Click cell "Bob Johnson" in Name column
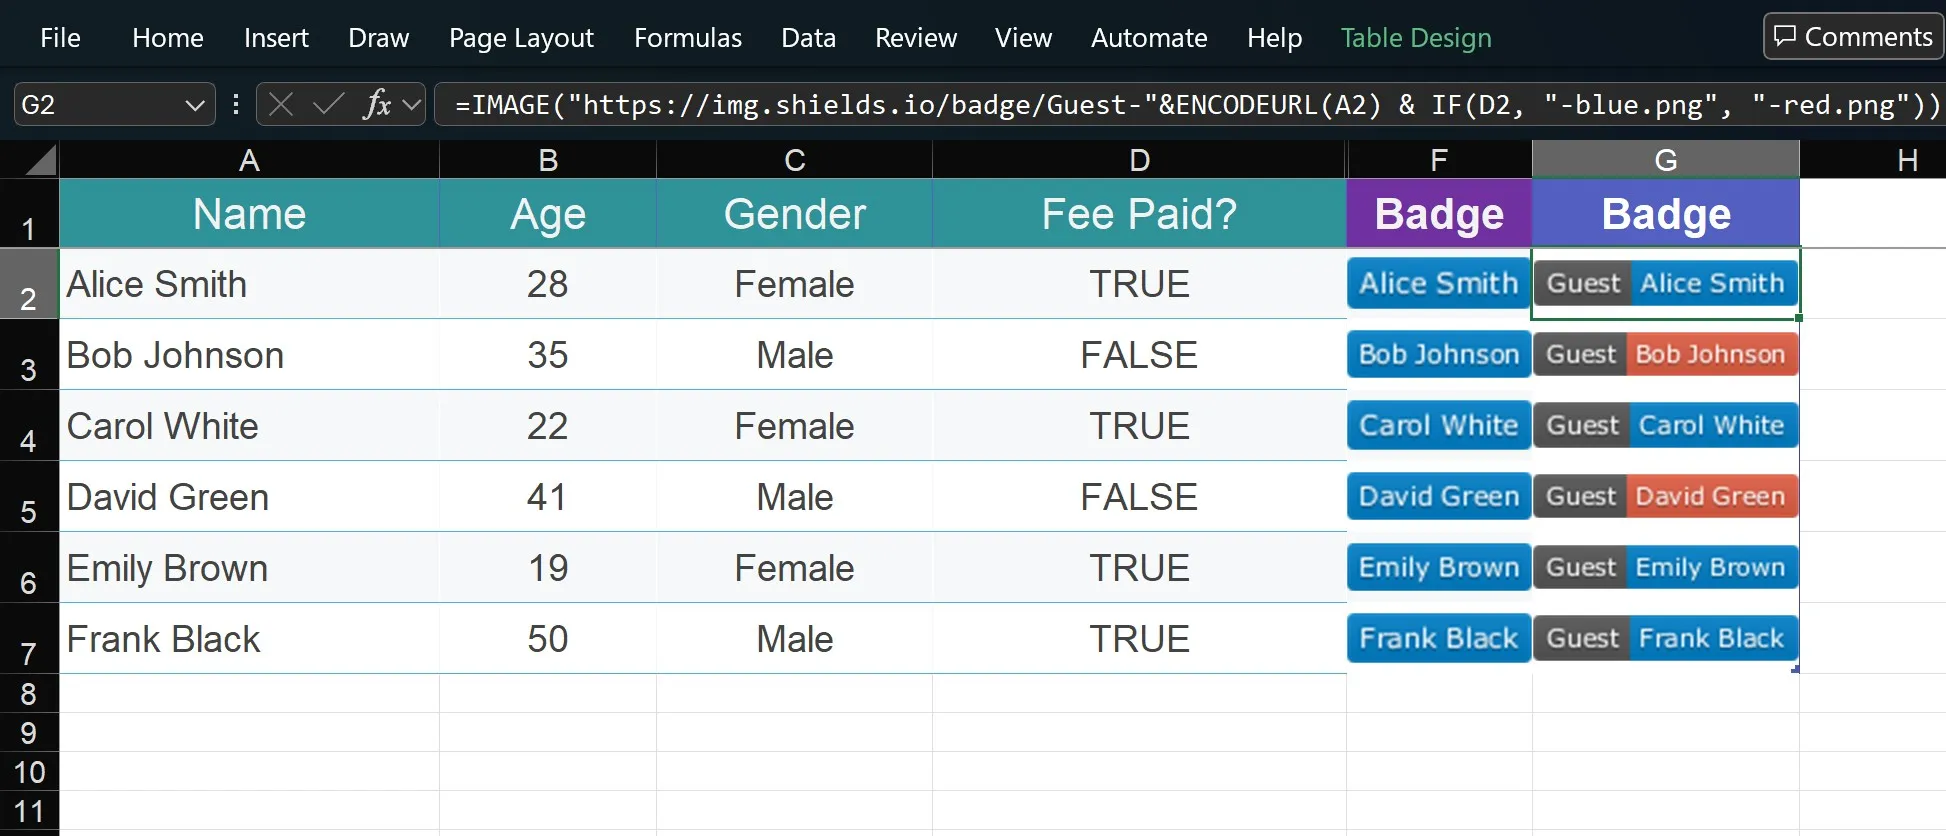1946x836 pixels. [249, 355]
